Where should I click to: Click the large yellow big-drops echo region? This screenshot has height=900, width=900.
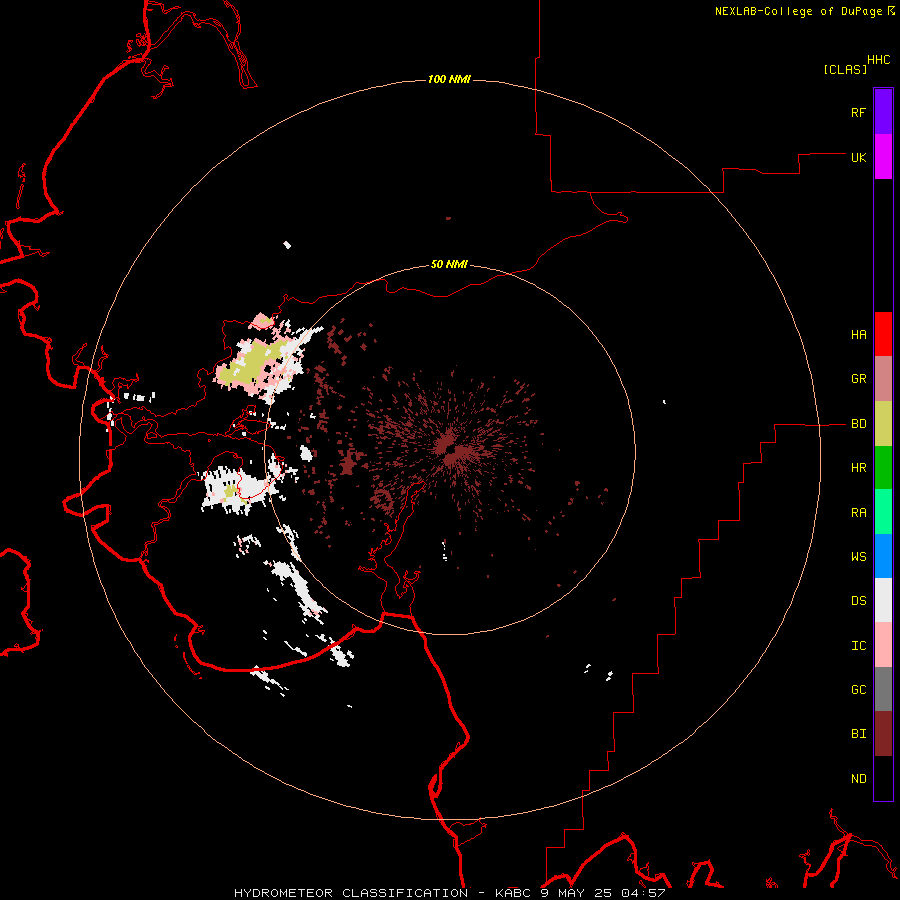[x=253, y=364]
